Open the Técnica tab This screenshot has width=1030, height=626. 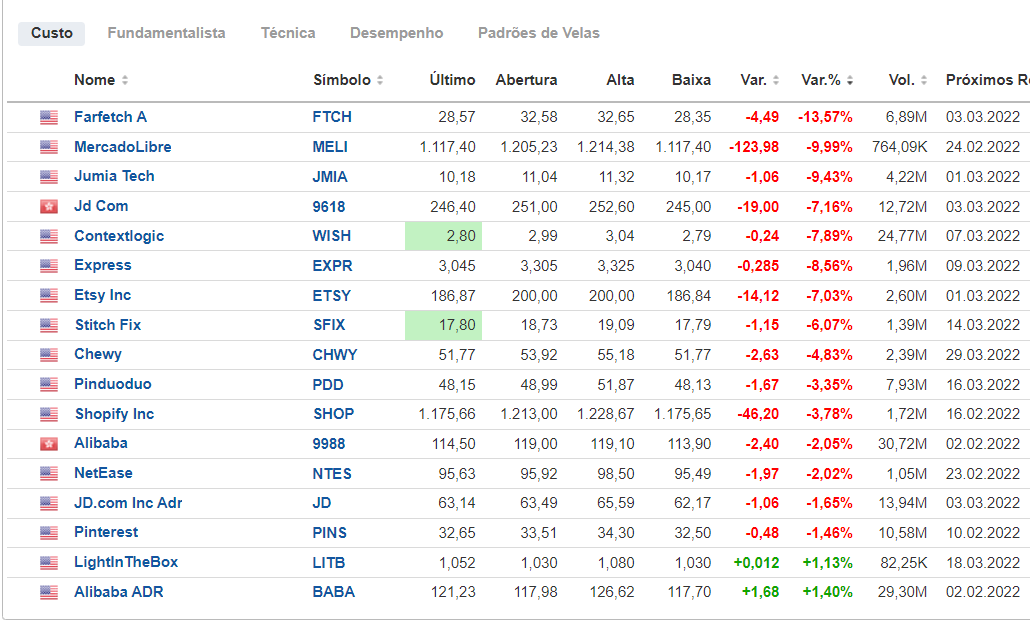(x=288, y=33)
